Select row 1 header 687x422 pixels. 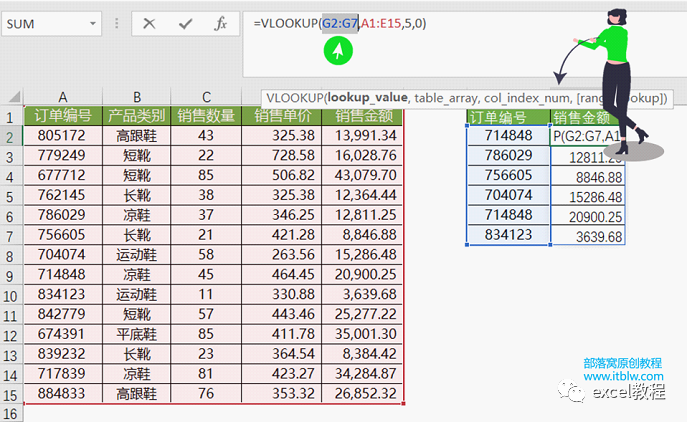click(11, 117)
